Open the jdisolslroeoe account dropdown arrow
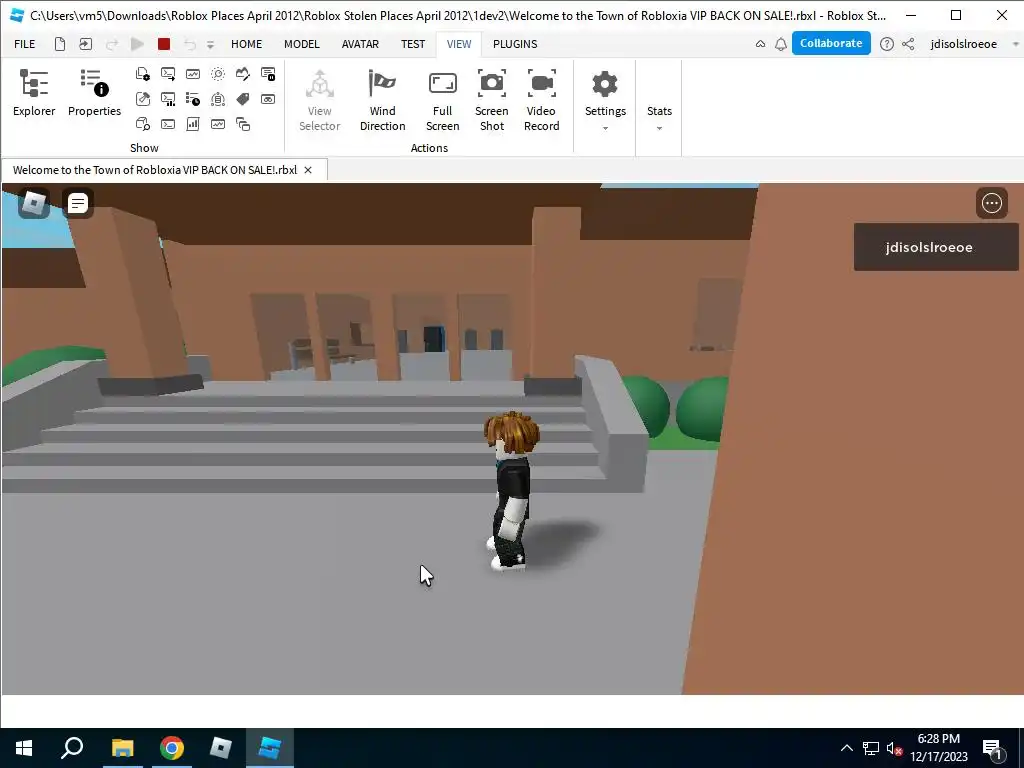This screenshot has height=768, width=1024. pos(1016,44)
